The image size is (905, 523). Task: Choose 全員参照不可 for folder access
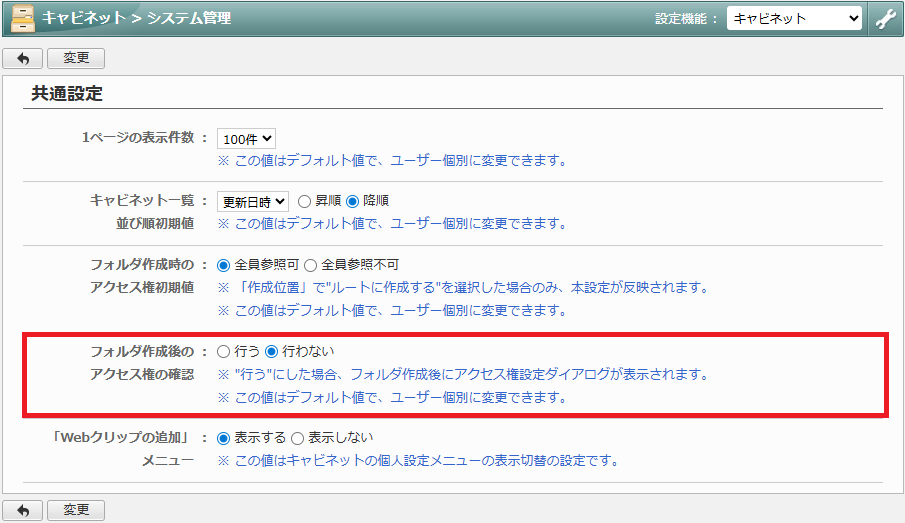pyautogui.click(x=310, y=265)
